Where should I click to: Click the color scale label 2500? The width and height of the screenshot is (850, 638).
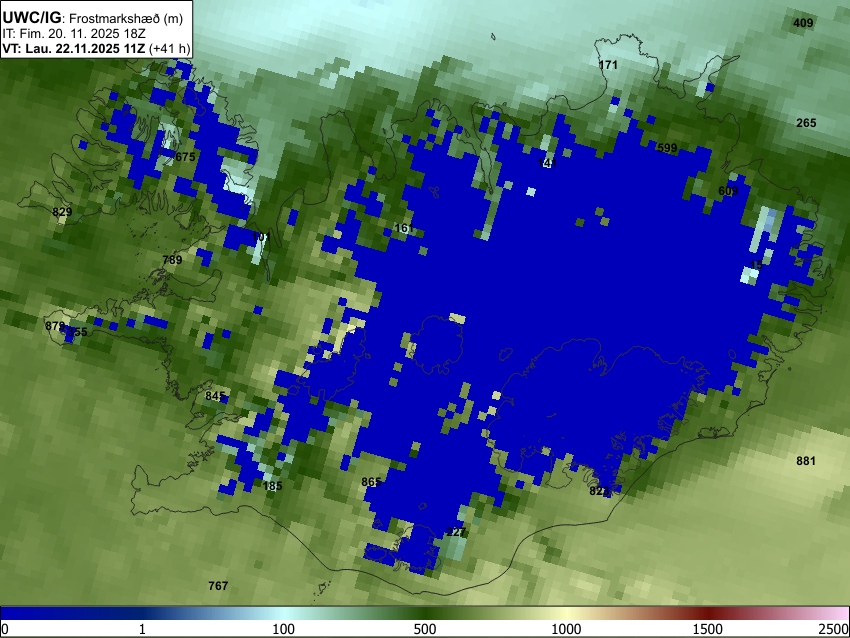[835, 629]
